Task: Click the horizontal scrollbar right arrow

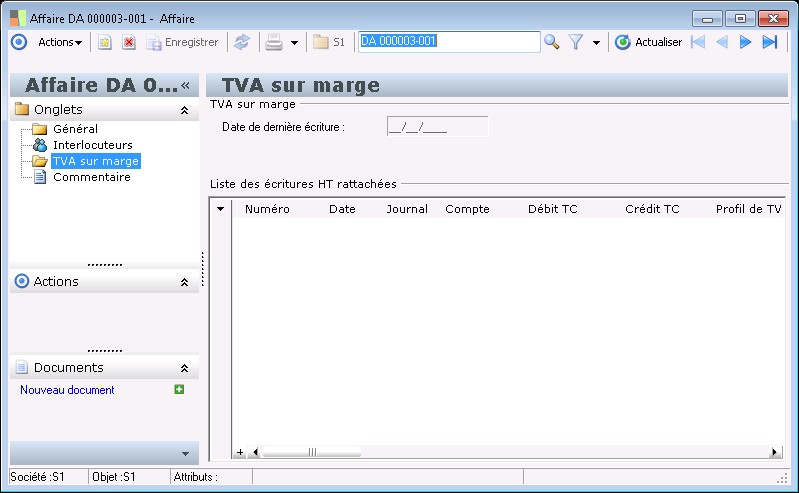Action: pos(775,452)
